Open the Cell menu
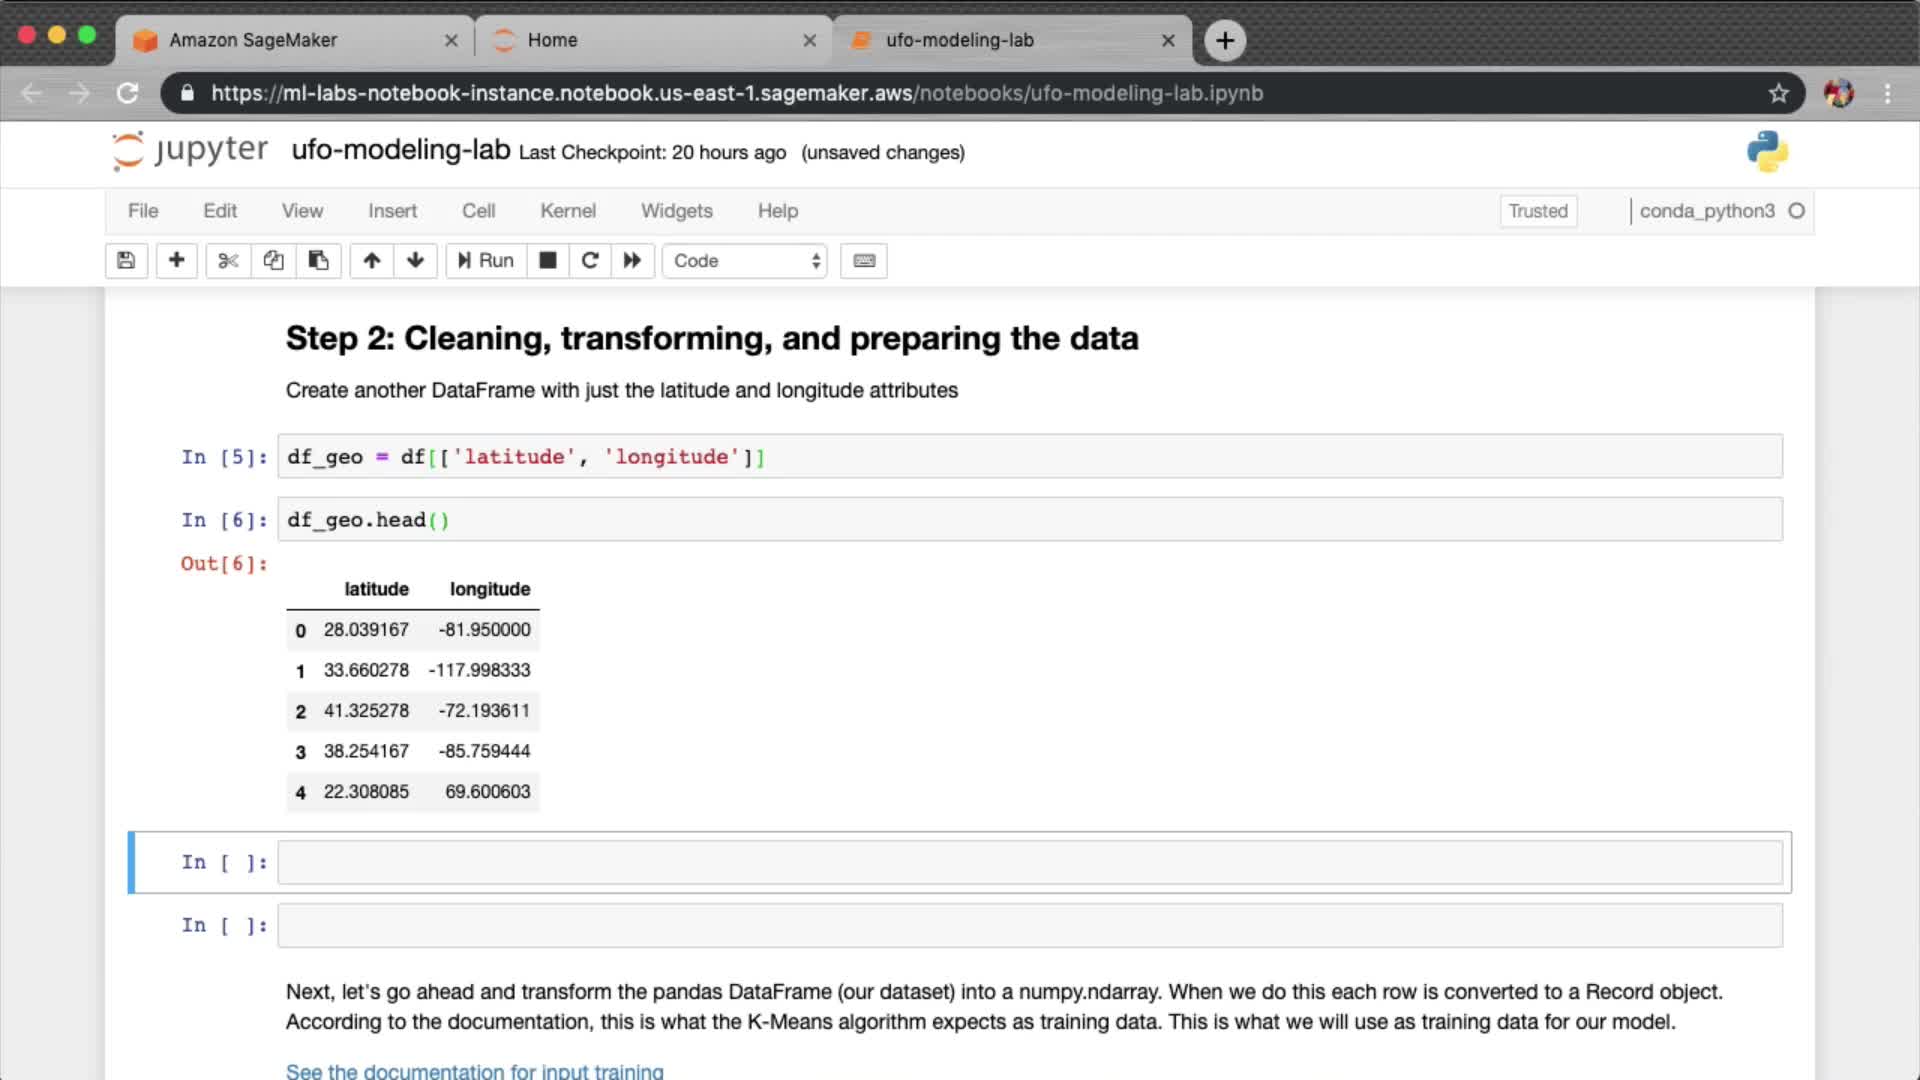 (478, 211)
